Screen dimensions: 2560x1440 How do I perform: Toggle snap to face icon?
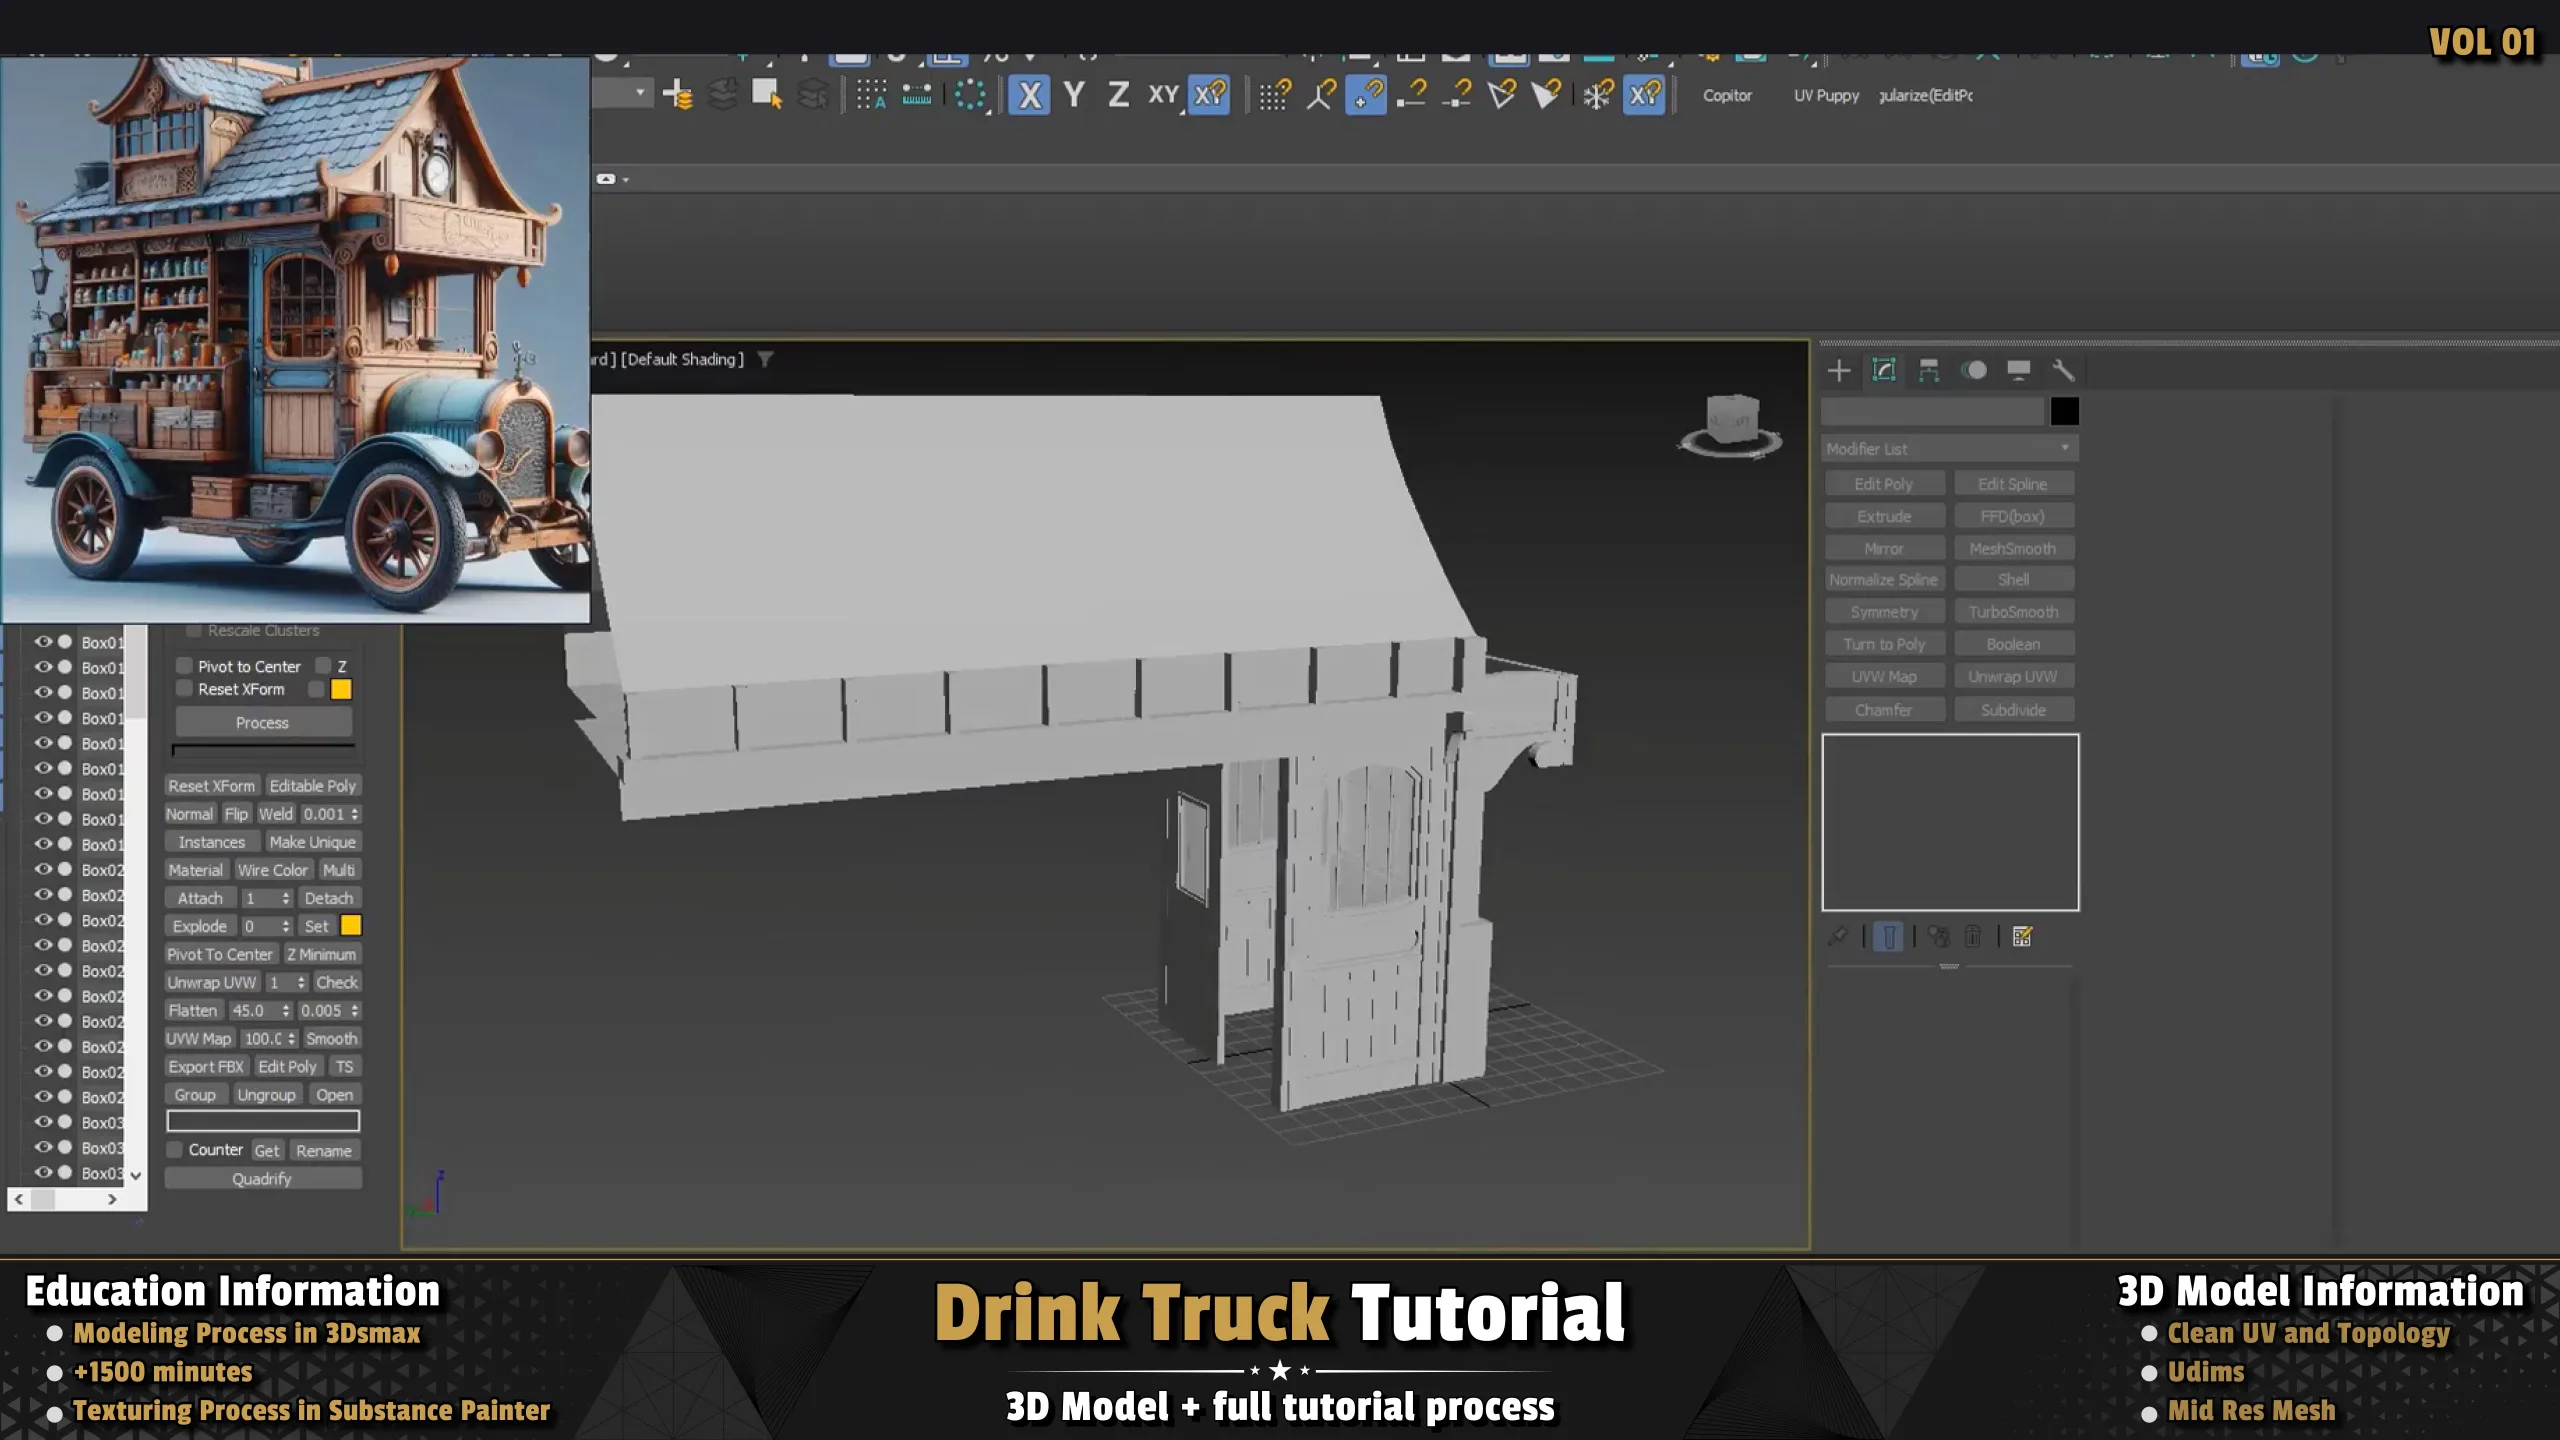tap(1546, 96)
